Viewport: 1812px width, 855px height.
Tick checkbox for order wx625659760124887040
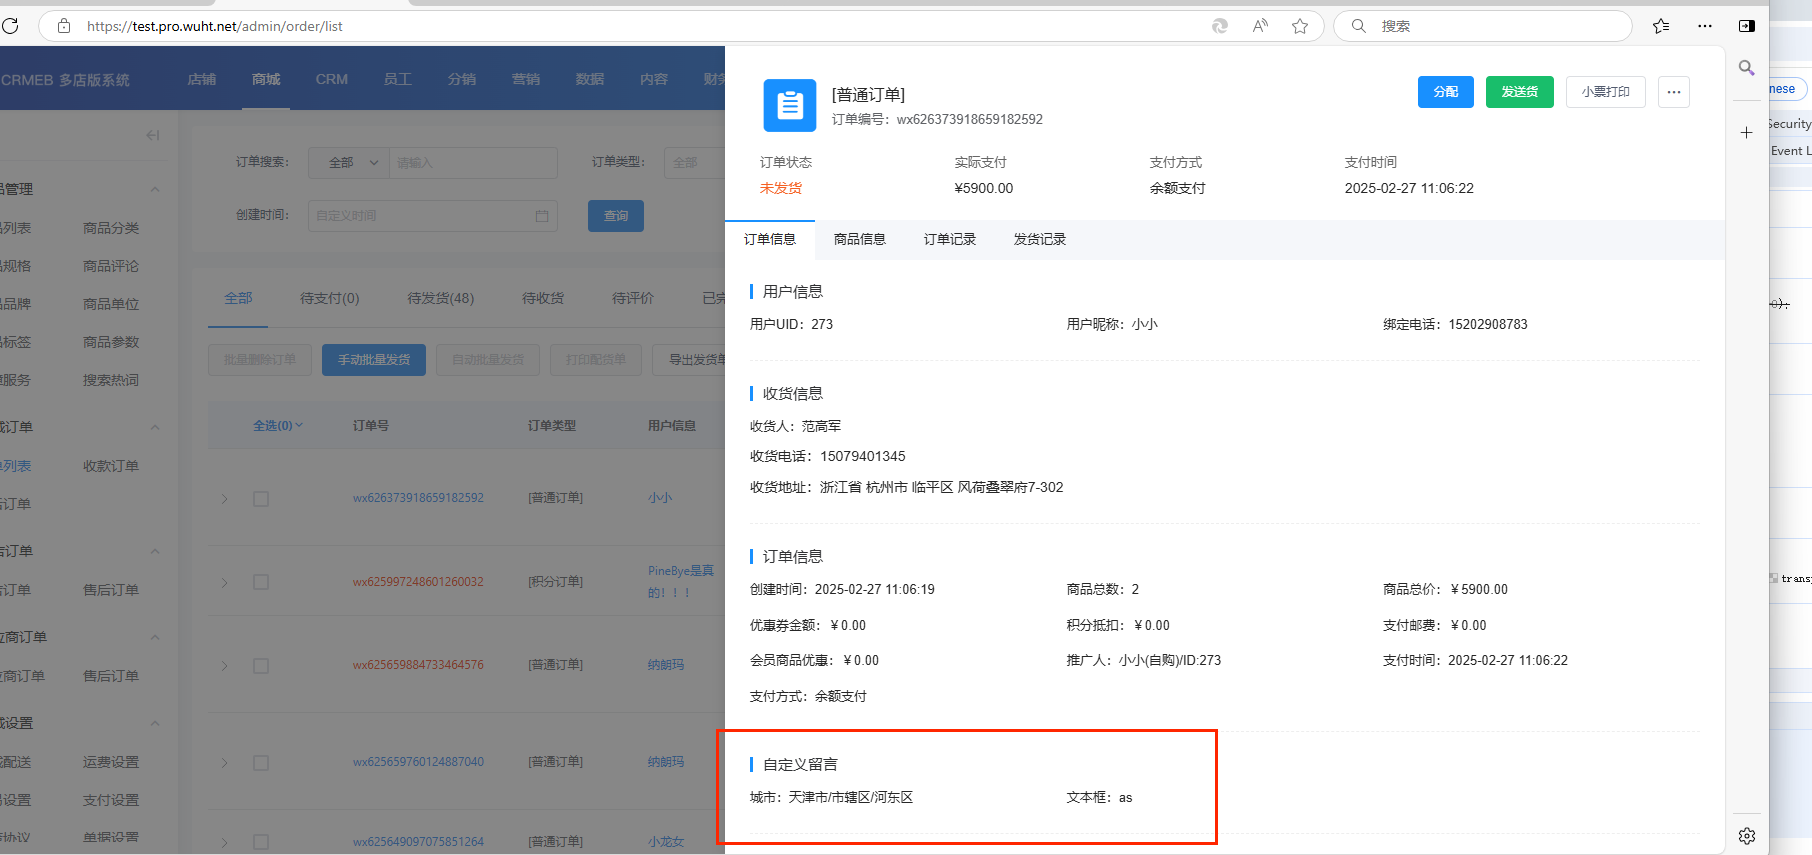point(261,763)
